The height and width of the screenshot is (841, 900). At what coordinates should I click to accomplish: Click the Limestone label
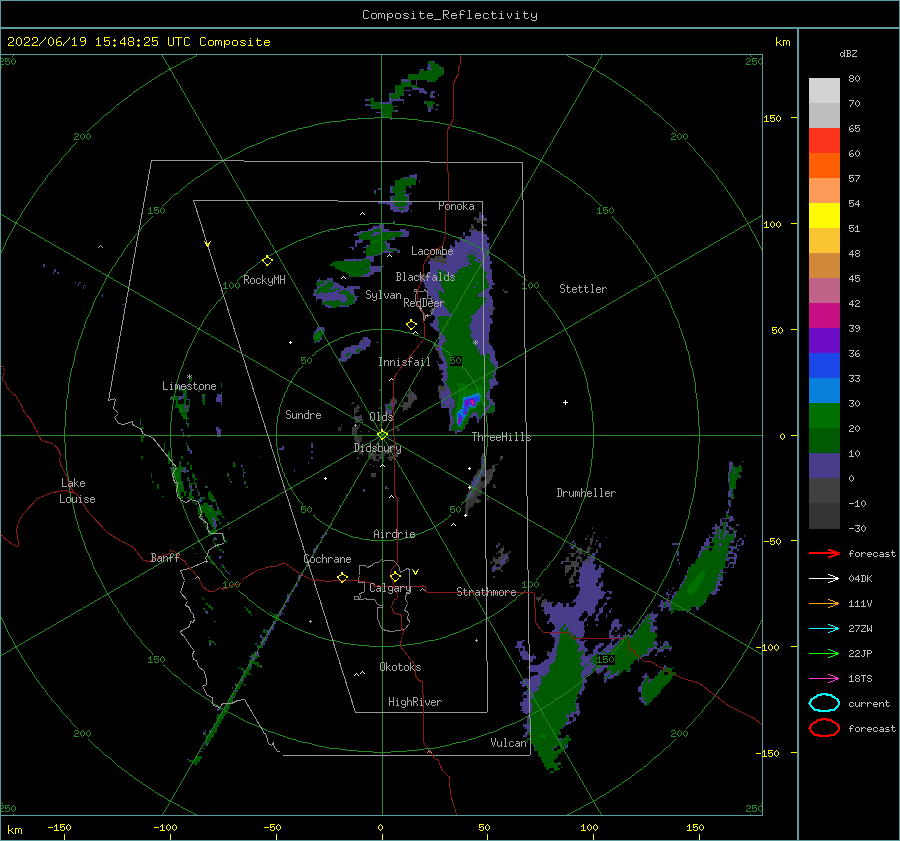[x=189, y=386]
